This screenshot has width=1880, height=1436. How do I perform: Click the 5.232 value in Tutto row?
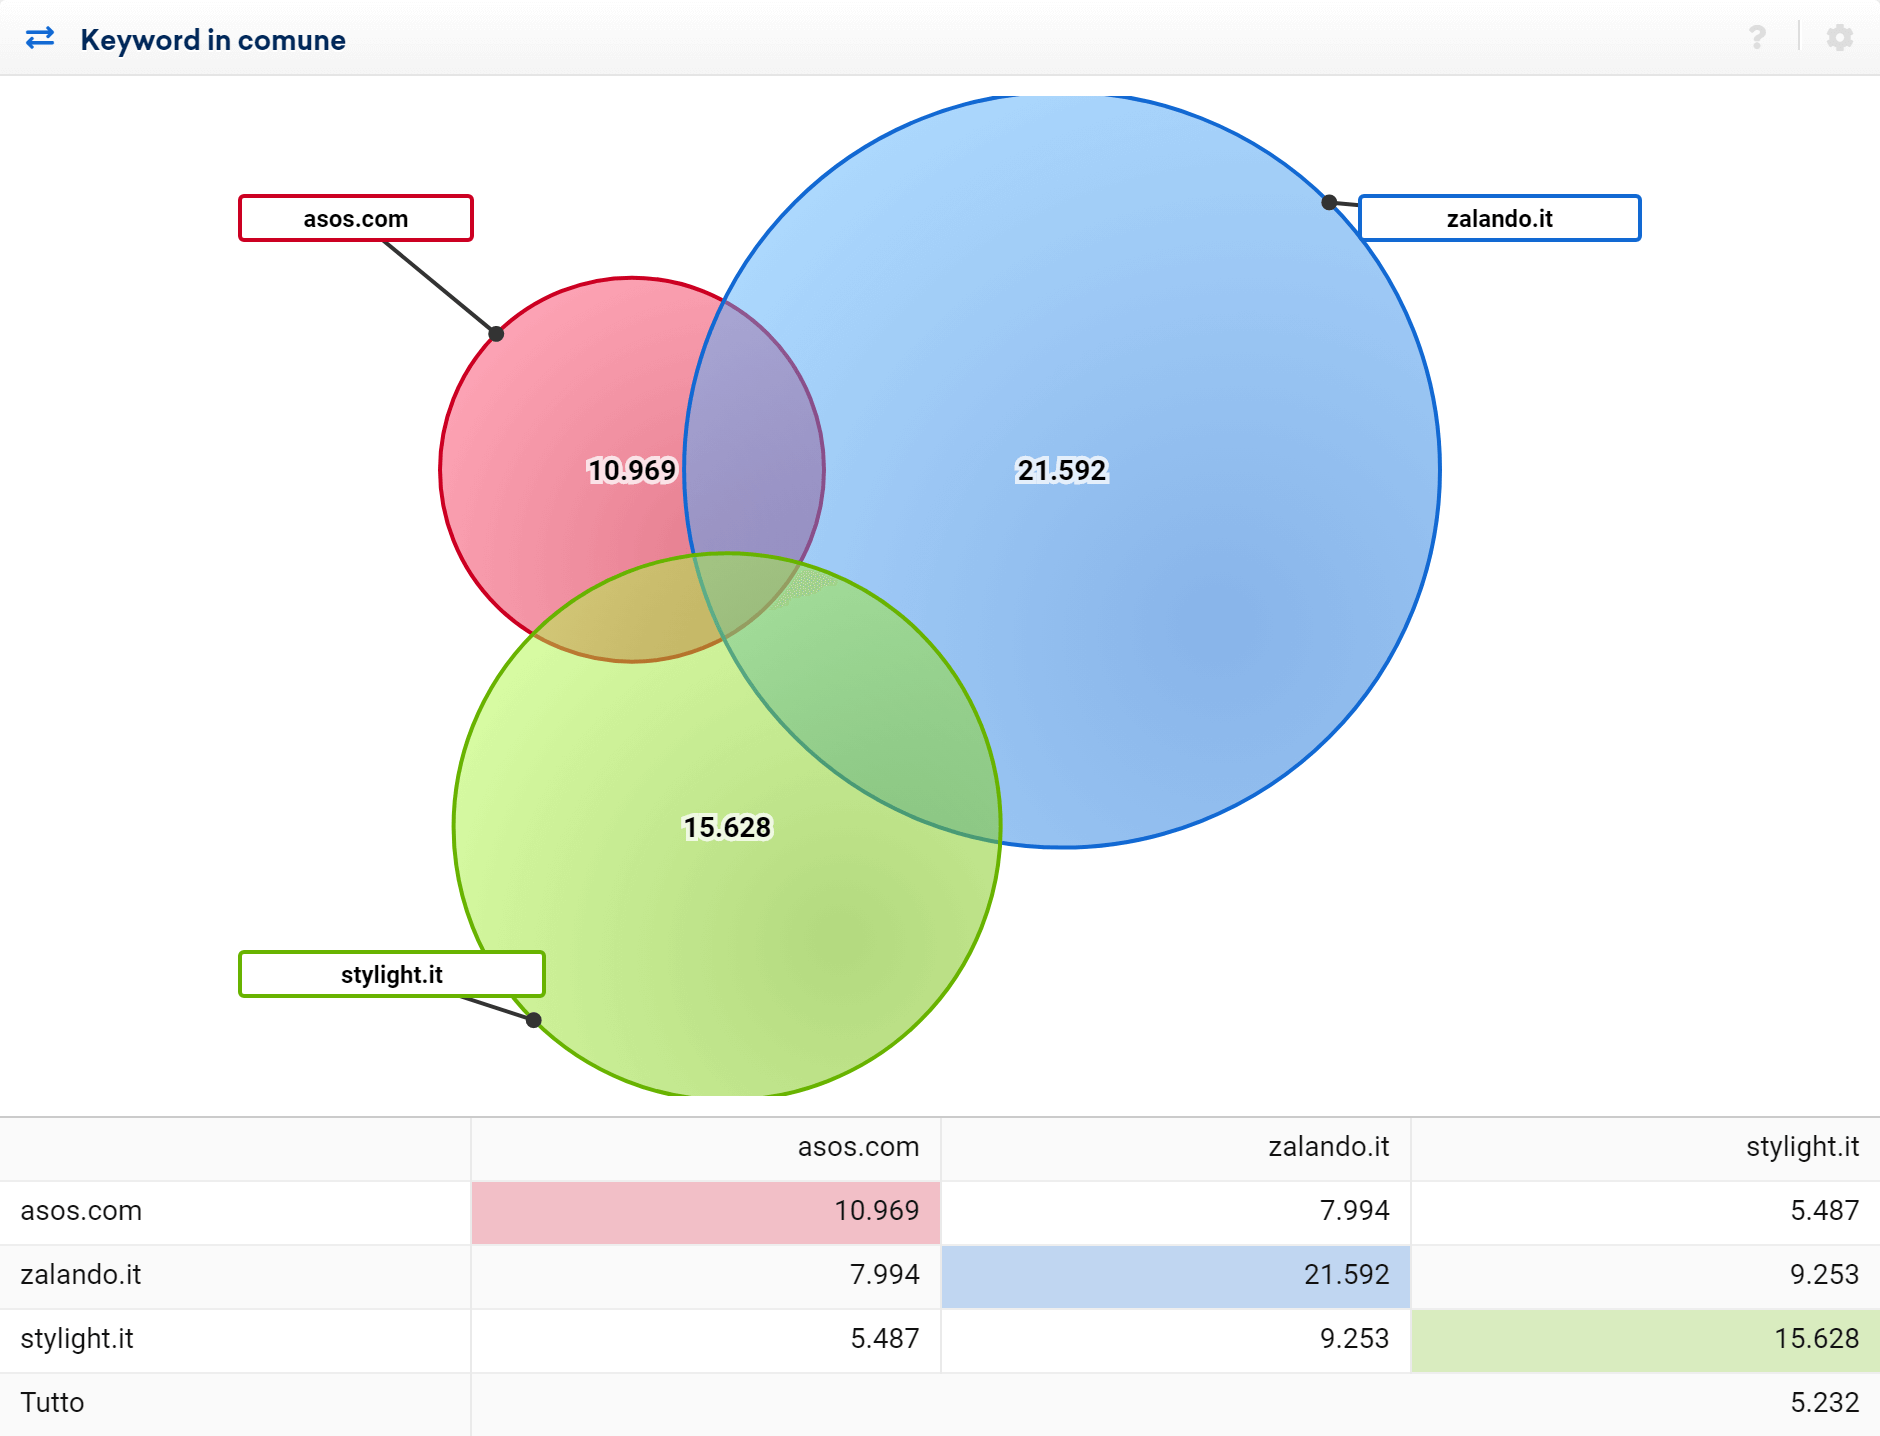1825,1402
